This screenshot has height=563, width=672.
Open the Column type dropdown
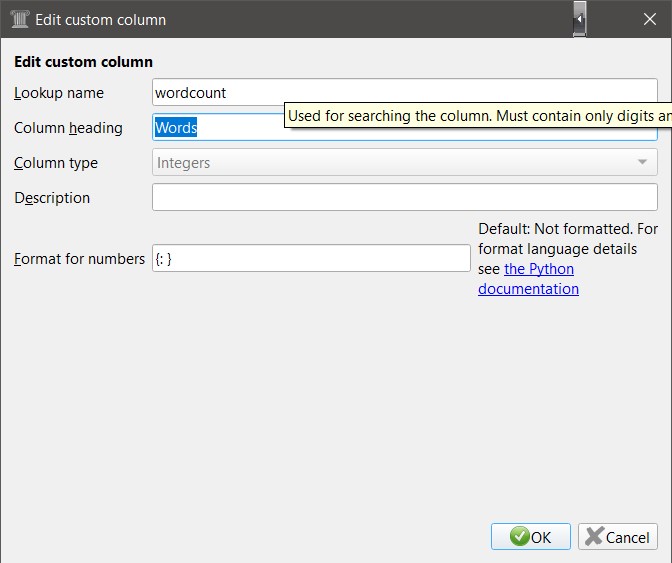click(x=404, y=163)
